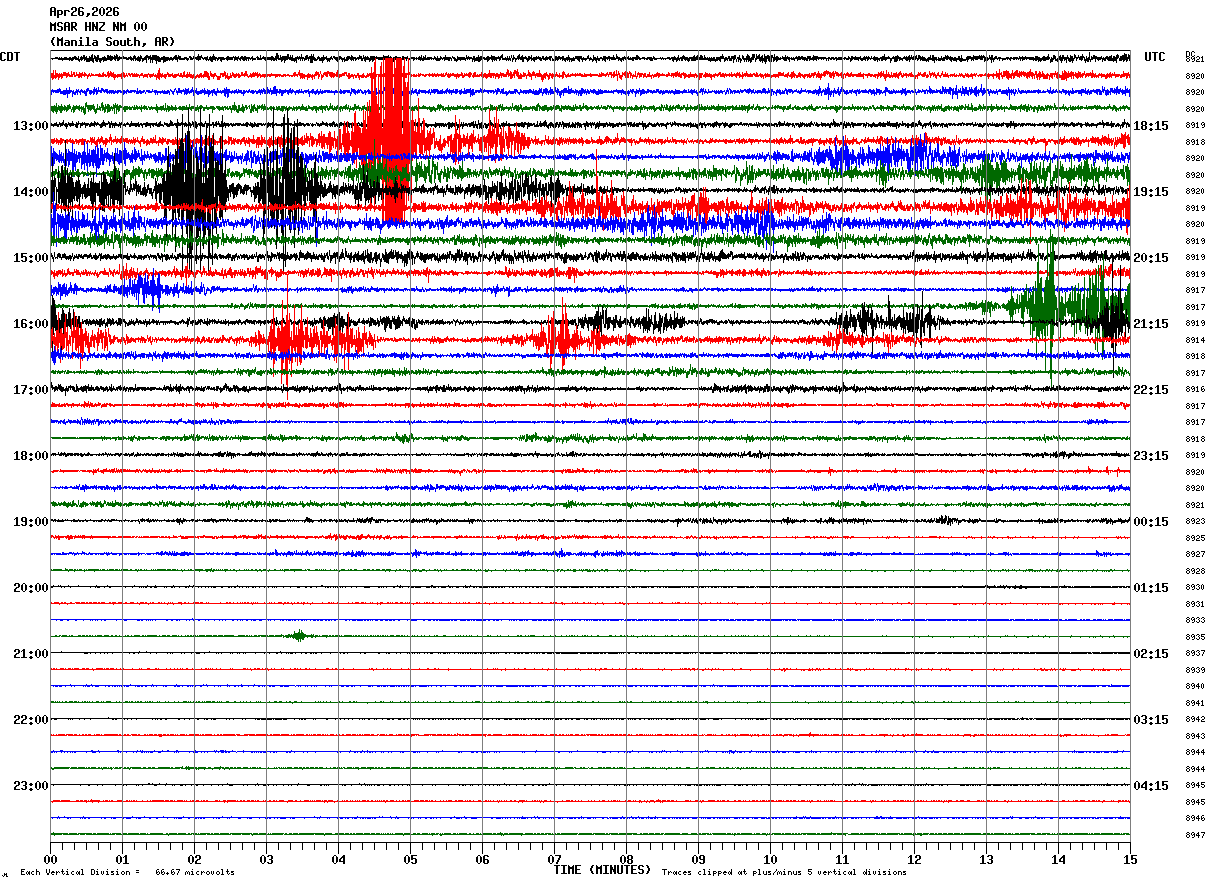Select the 19:00 CDT hour label
1210x886 pixels.
30,522
